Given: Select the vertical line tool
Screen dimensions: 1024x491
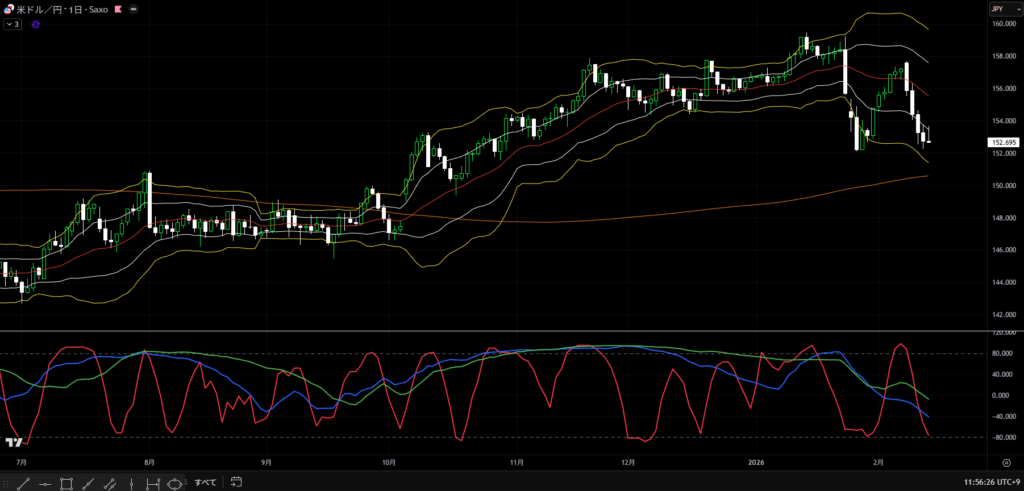Looking at the screenshot, I should click(133, 483).
